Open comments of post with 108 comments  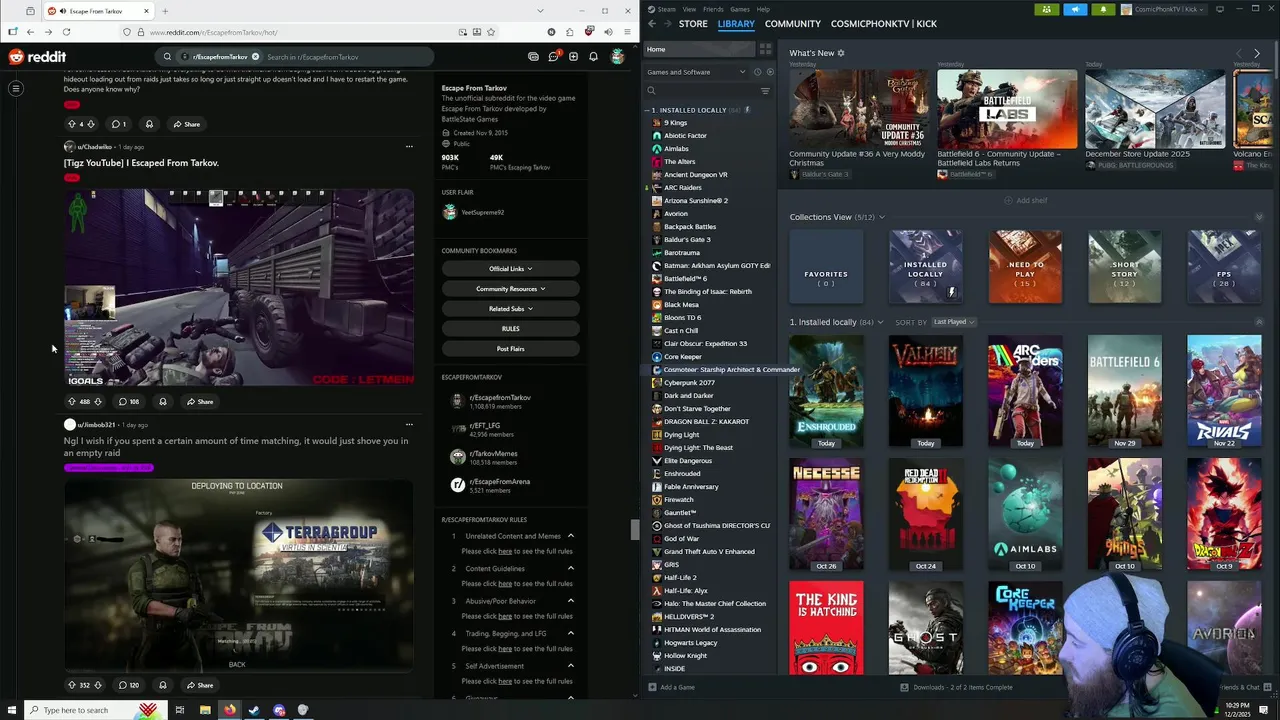tap(128, 401)
